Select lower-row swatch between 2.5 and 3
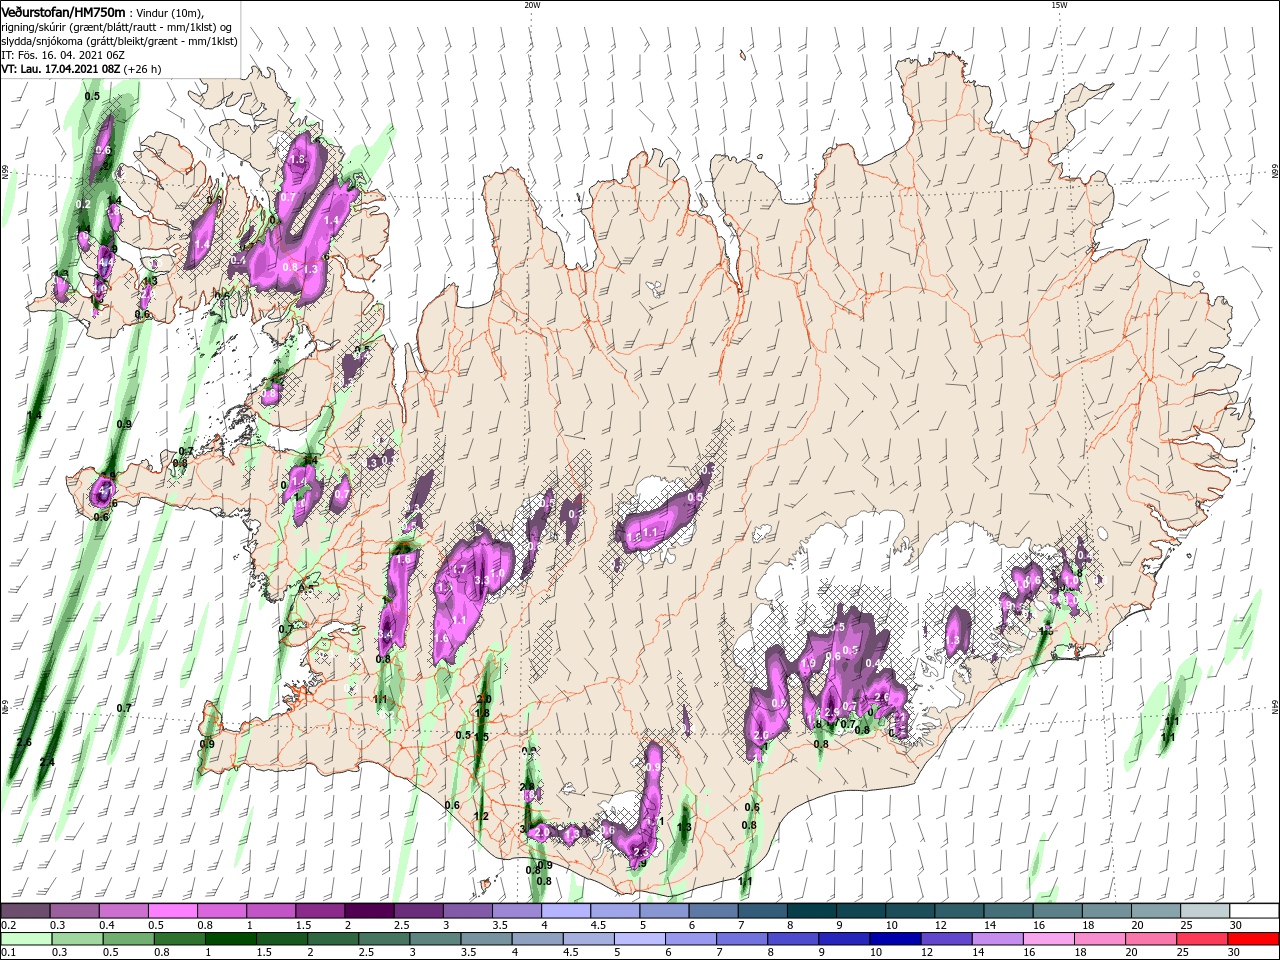 point(384,939)
